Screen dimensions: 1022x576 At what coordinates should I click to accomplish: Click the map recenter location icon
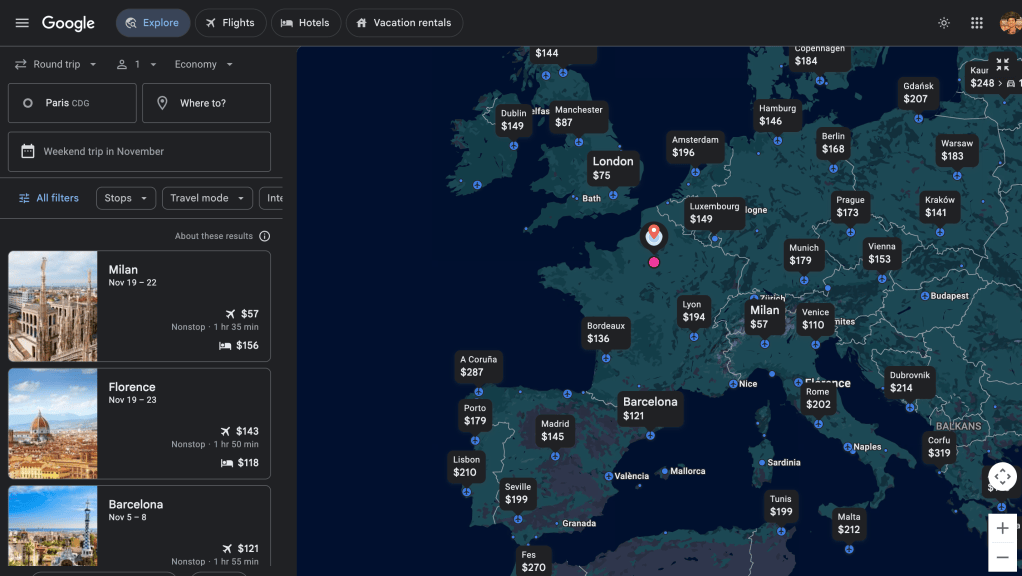(1002, 477)
